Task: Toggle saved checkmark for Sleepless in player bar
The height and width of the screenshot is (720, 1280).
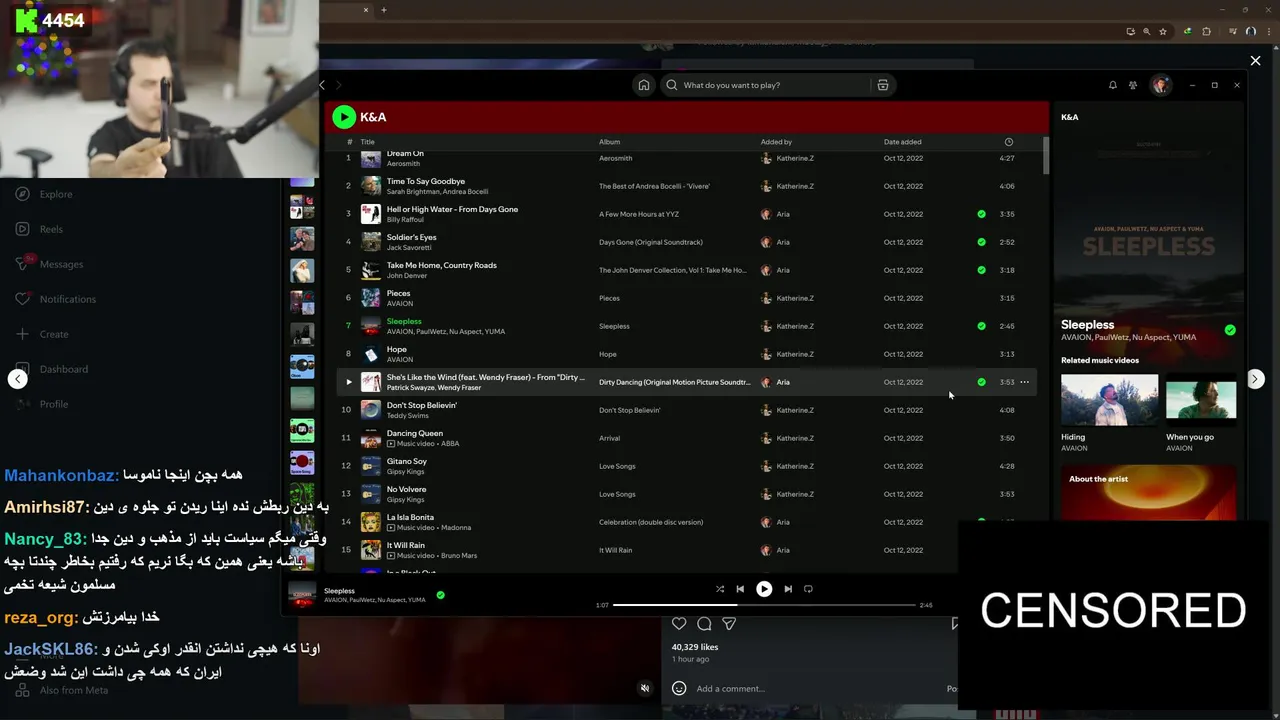Action: pyautogui.click(x=441, y=595)
